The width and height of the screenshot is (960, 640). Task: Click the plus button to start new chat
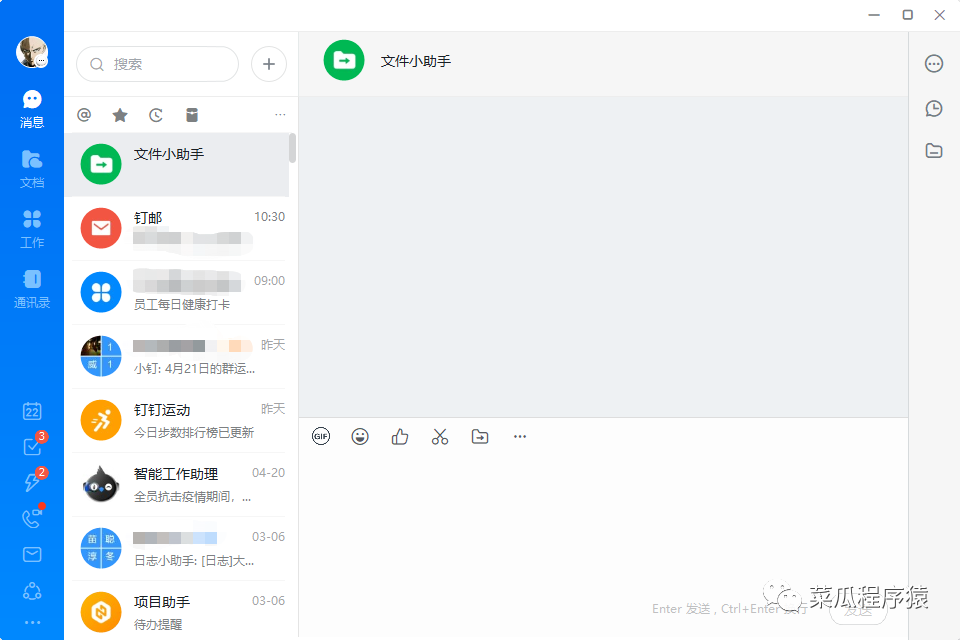(269, 64)
